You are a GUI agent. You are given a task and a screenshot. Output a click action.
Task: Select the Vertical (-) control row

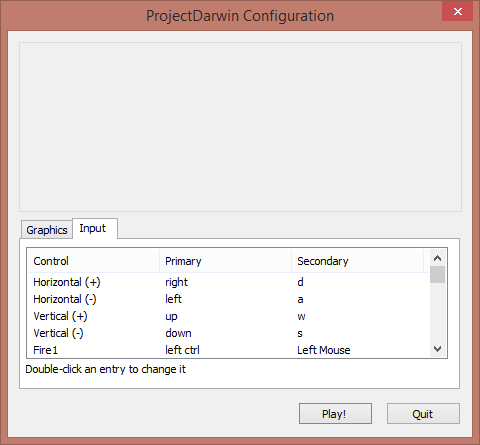[228, 333]
